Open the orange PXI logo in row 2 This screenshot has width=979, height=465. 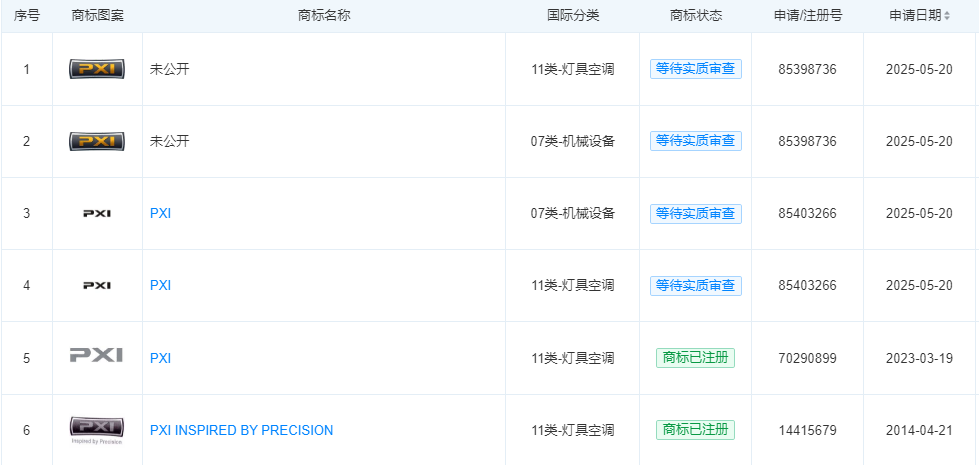click(x=97, y=141)
